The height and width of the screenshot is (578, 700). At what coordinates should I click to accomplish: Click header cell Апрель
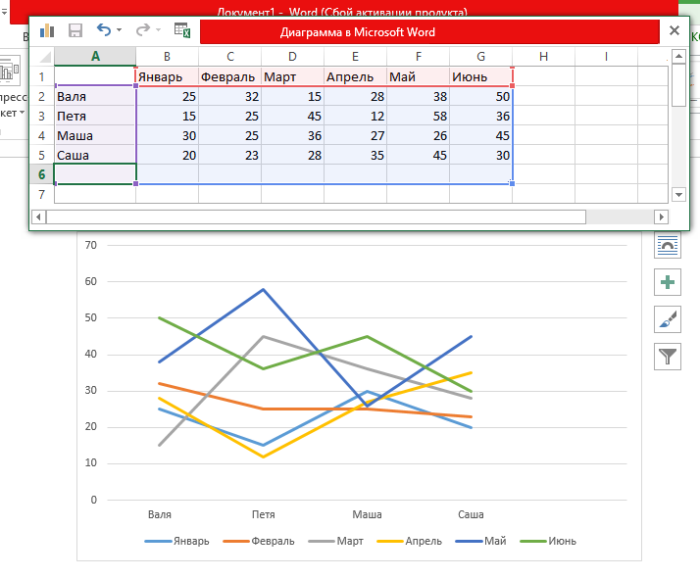(355, 77)
